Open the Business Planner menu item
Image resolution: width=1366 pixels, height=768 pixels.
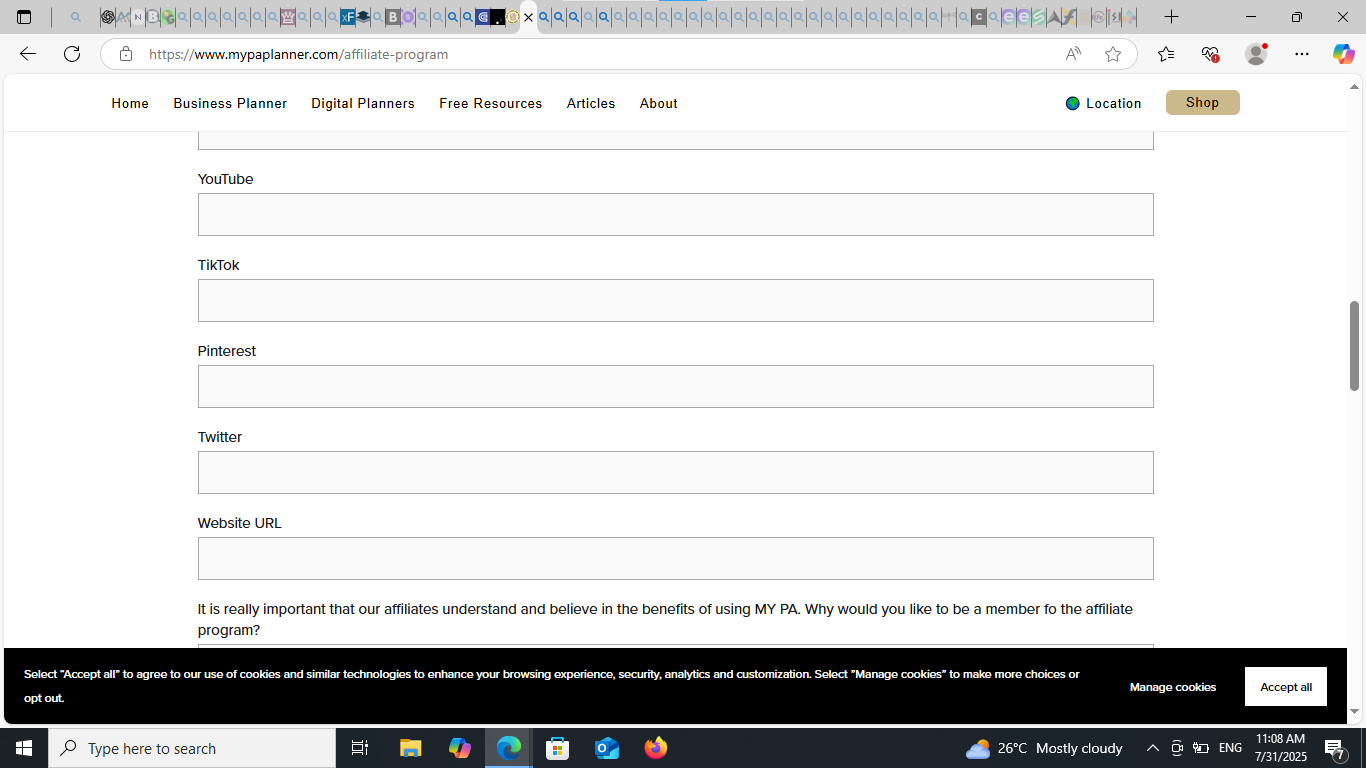[x=230, y=103]
